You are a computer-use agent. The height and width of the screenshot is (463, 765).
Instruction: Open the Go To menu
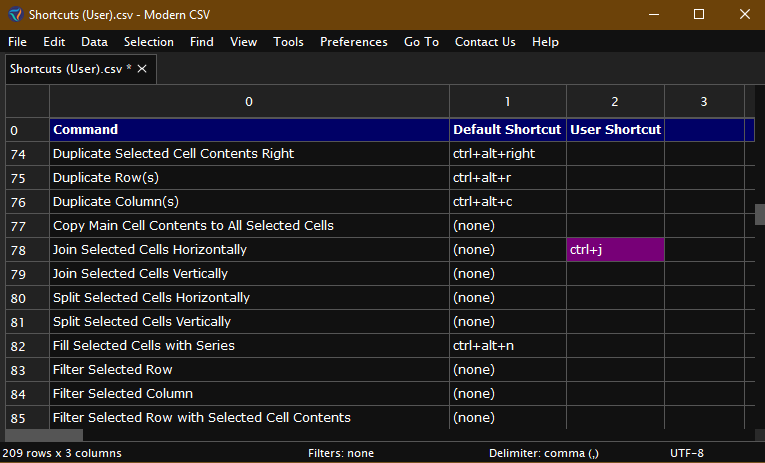(x=421, y=42)
